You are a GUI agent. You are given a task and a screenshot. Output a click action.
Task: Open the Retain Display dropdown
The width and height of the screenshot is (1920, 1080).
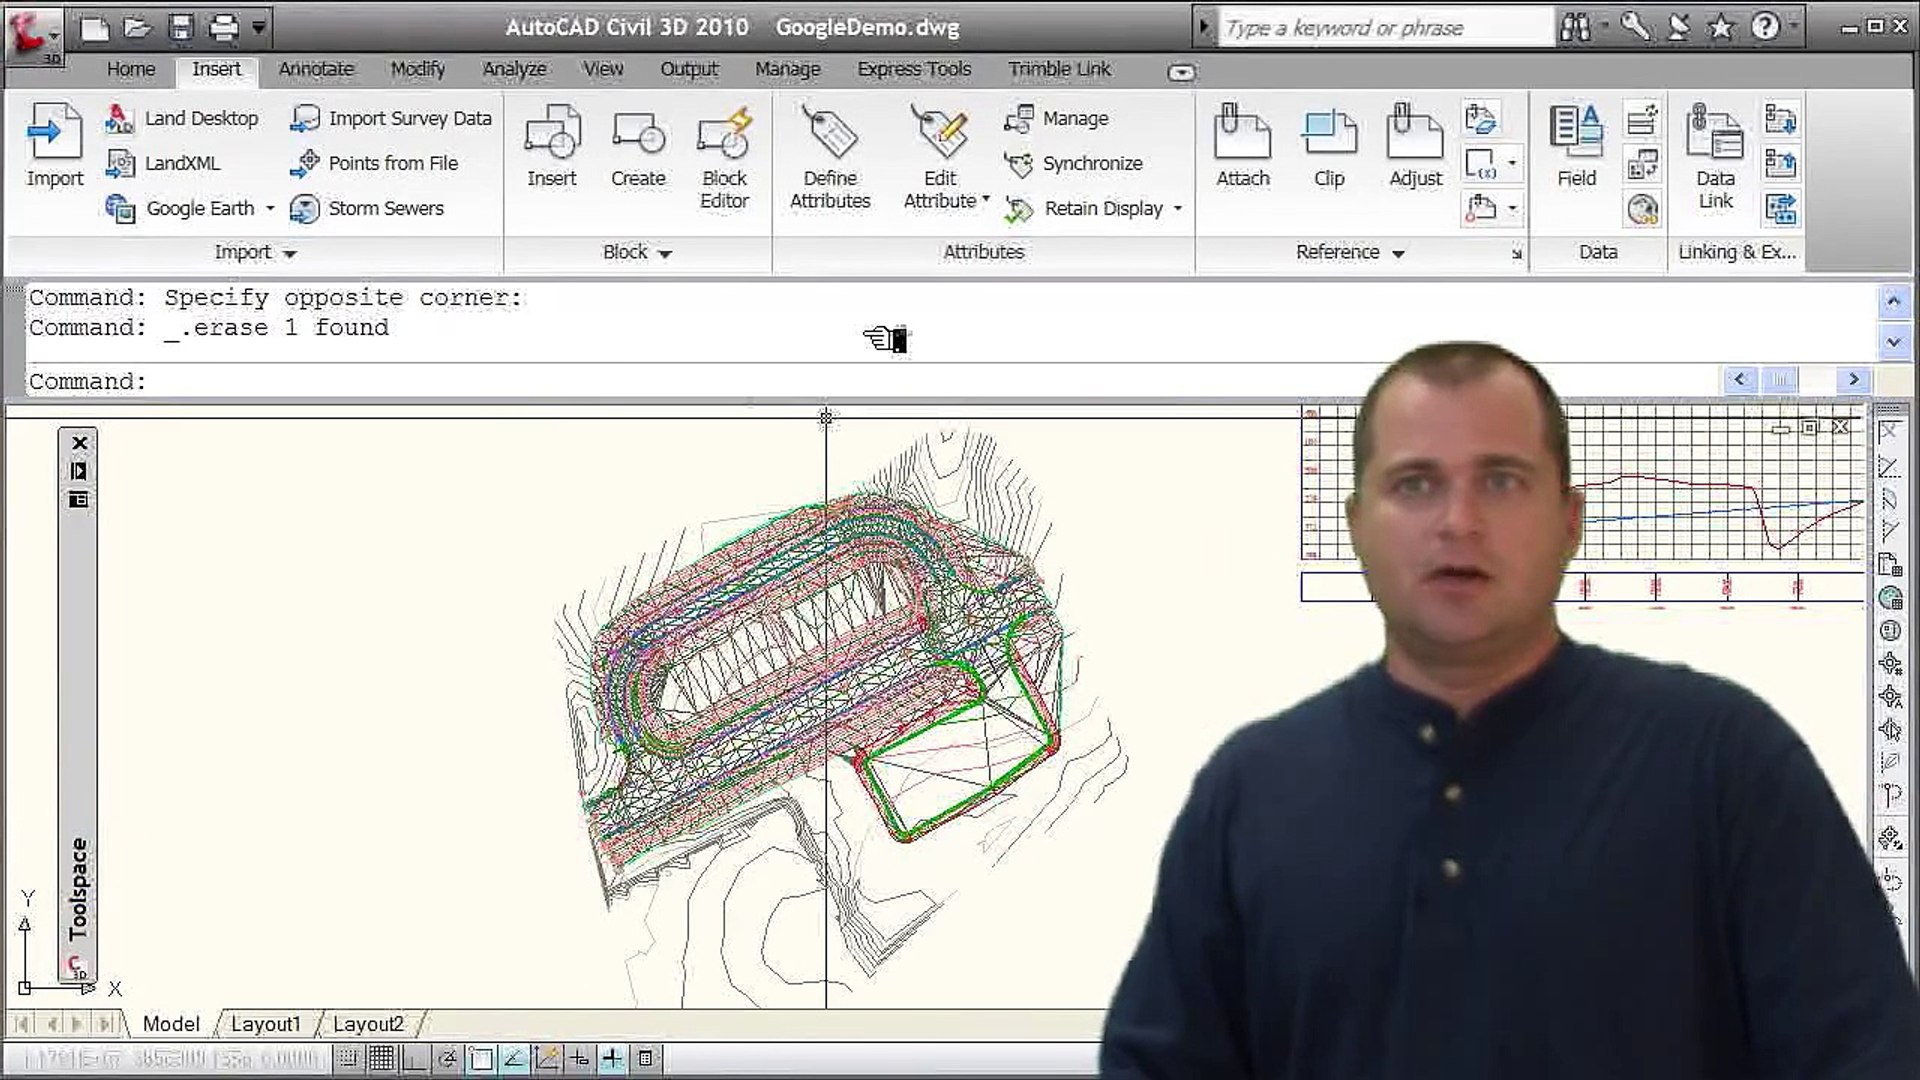pos(1178,208)
